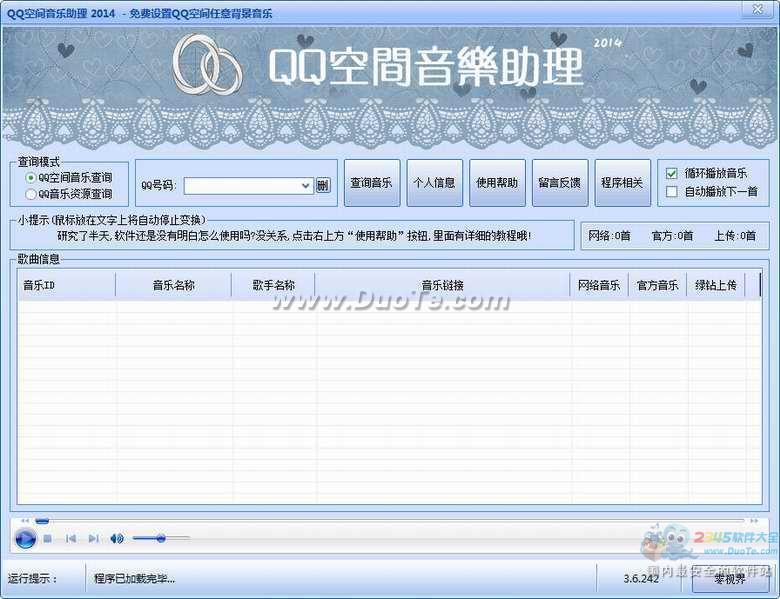
Task: Click the 零视界 button in status bar
Action: click(x=730, y=579)
